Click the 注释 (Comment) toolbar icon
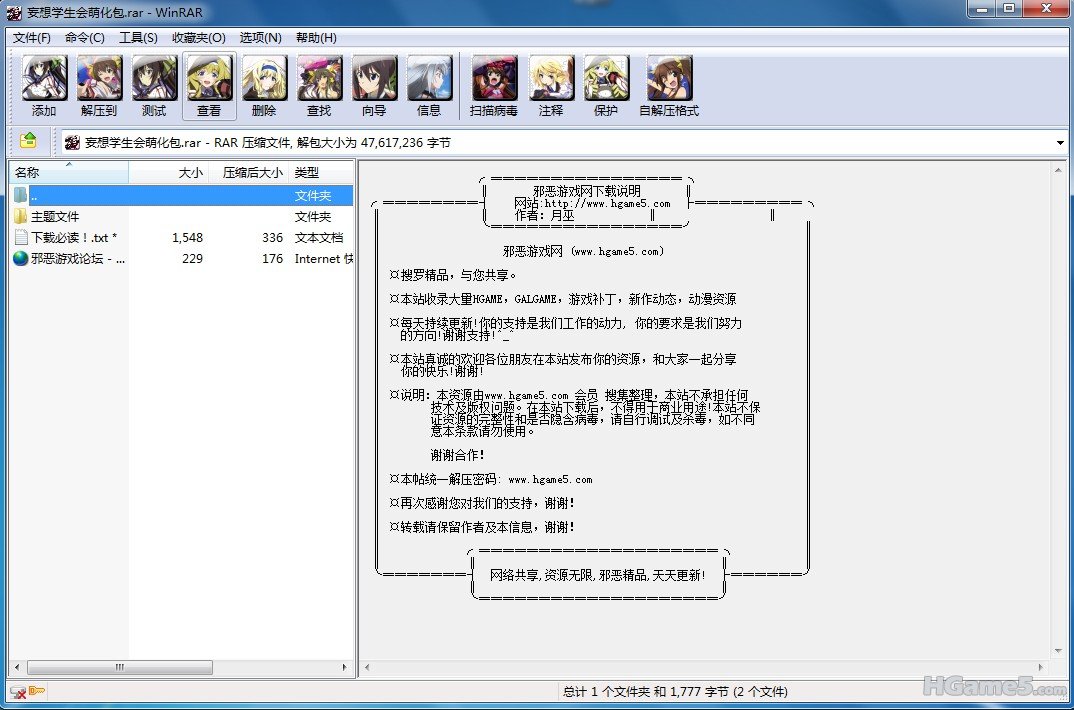 click(x=551, y=86)
